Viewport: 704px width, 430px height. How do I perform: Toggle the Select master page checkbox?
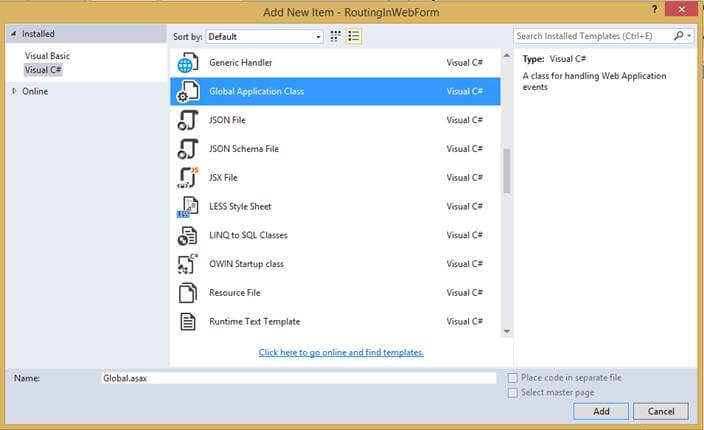(x=512, y=393)
